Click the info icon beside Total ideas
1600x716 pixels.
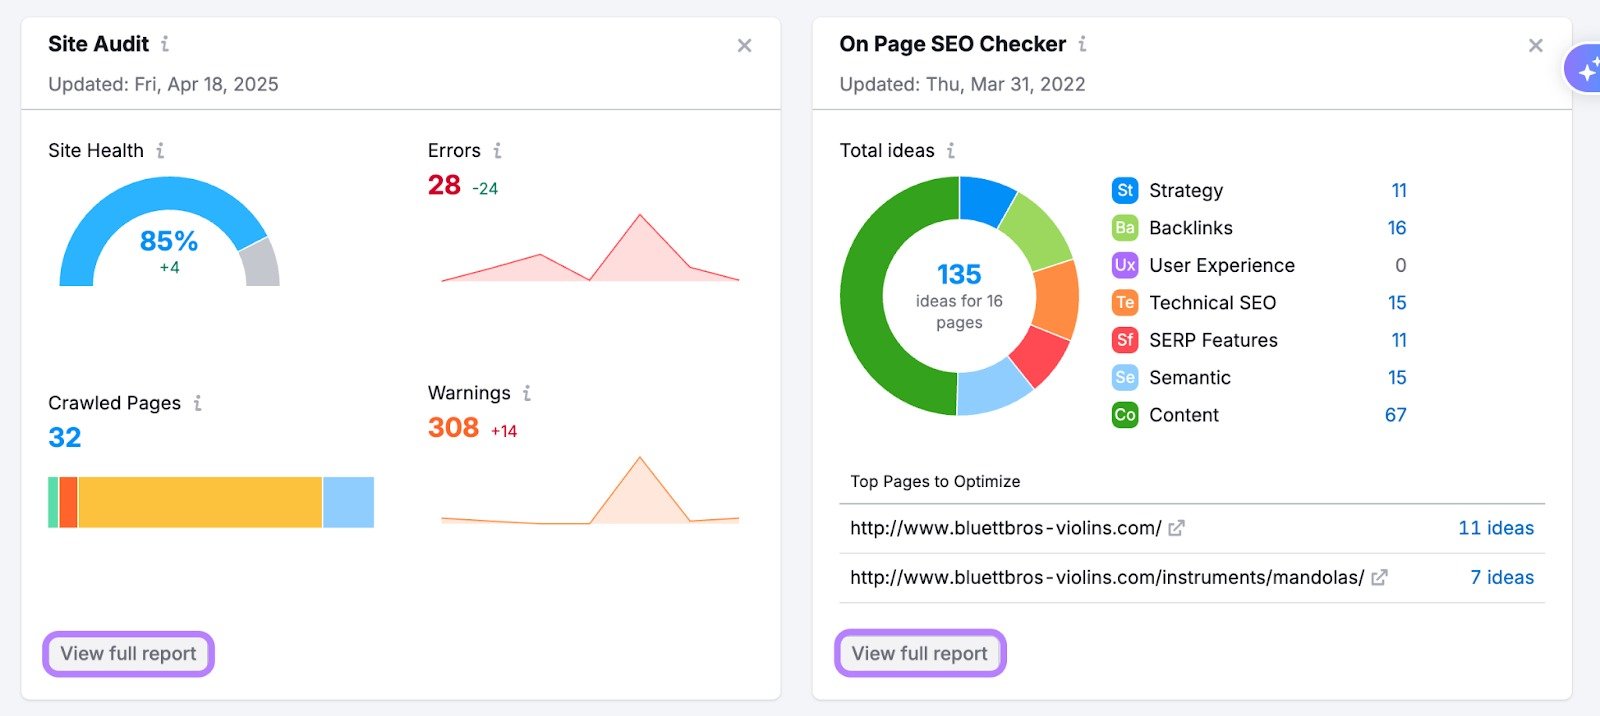[x=951, y=150]
